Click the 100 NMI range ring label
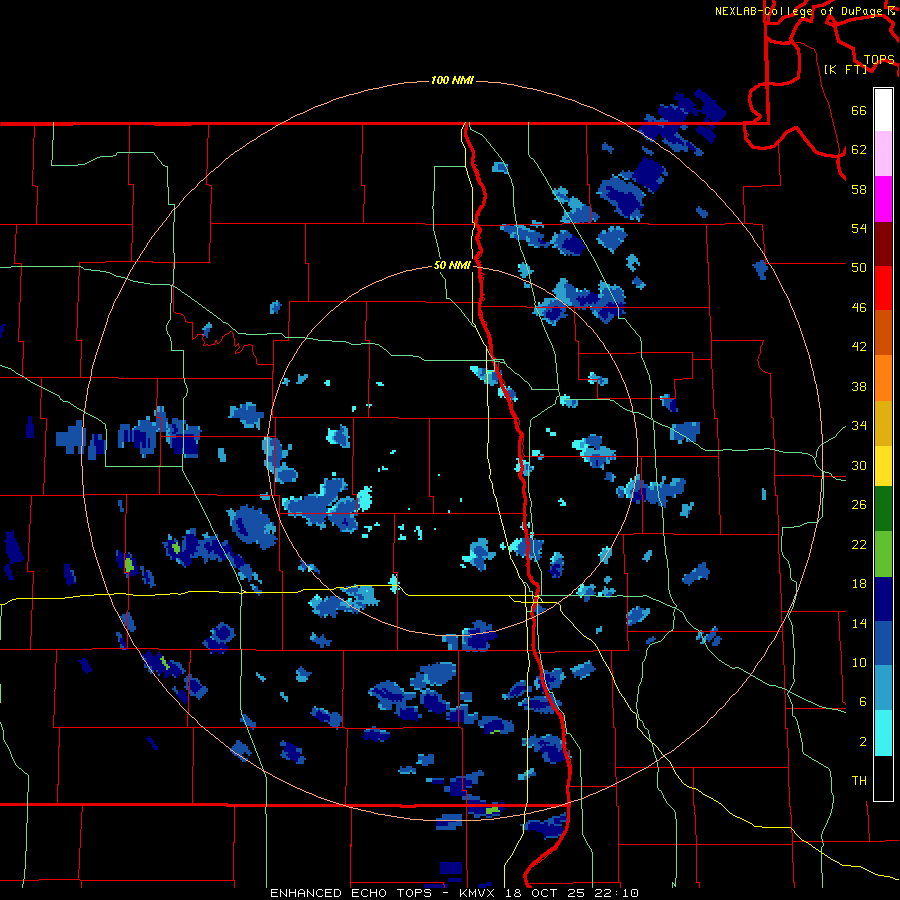The height and width of the screenshot is (900, 900). point(452,80)
